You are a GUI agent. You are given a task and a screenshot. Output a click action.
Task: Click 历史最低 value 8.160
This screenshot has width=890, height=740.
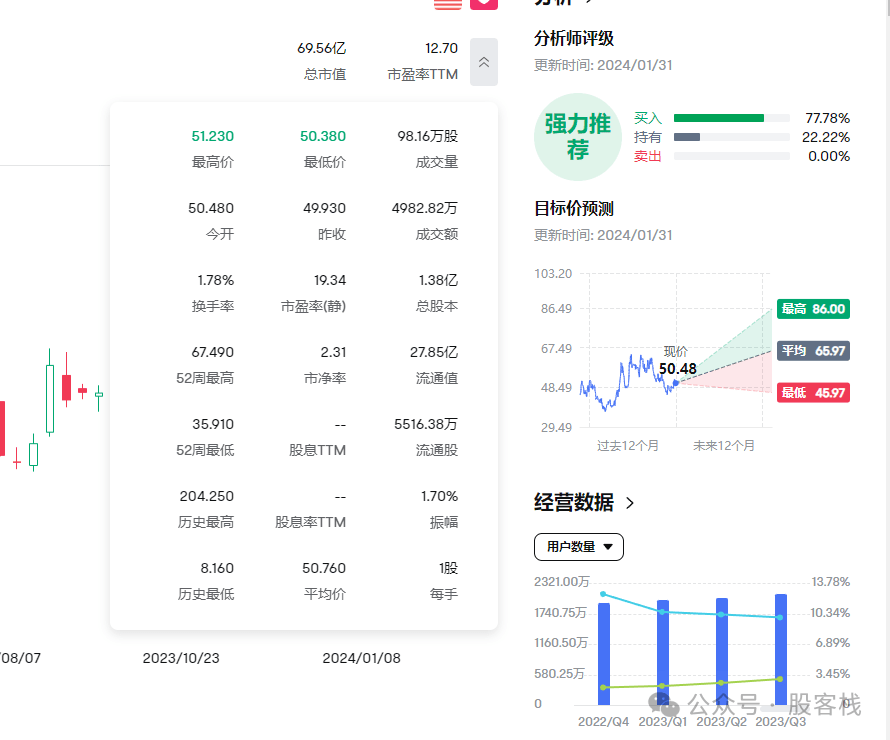217,569
